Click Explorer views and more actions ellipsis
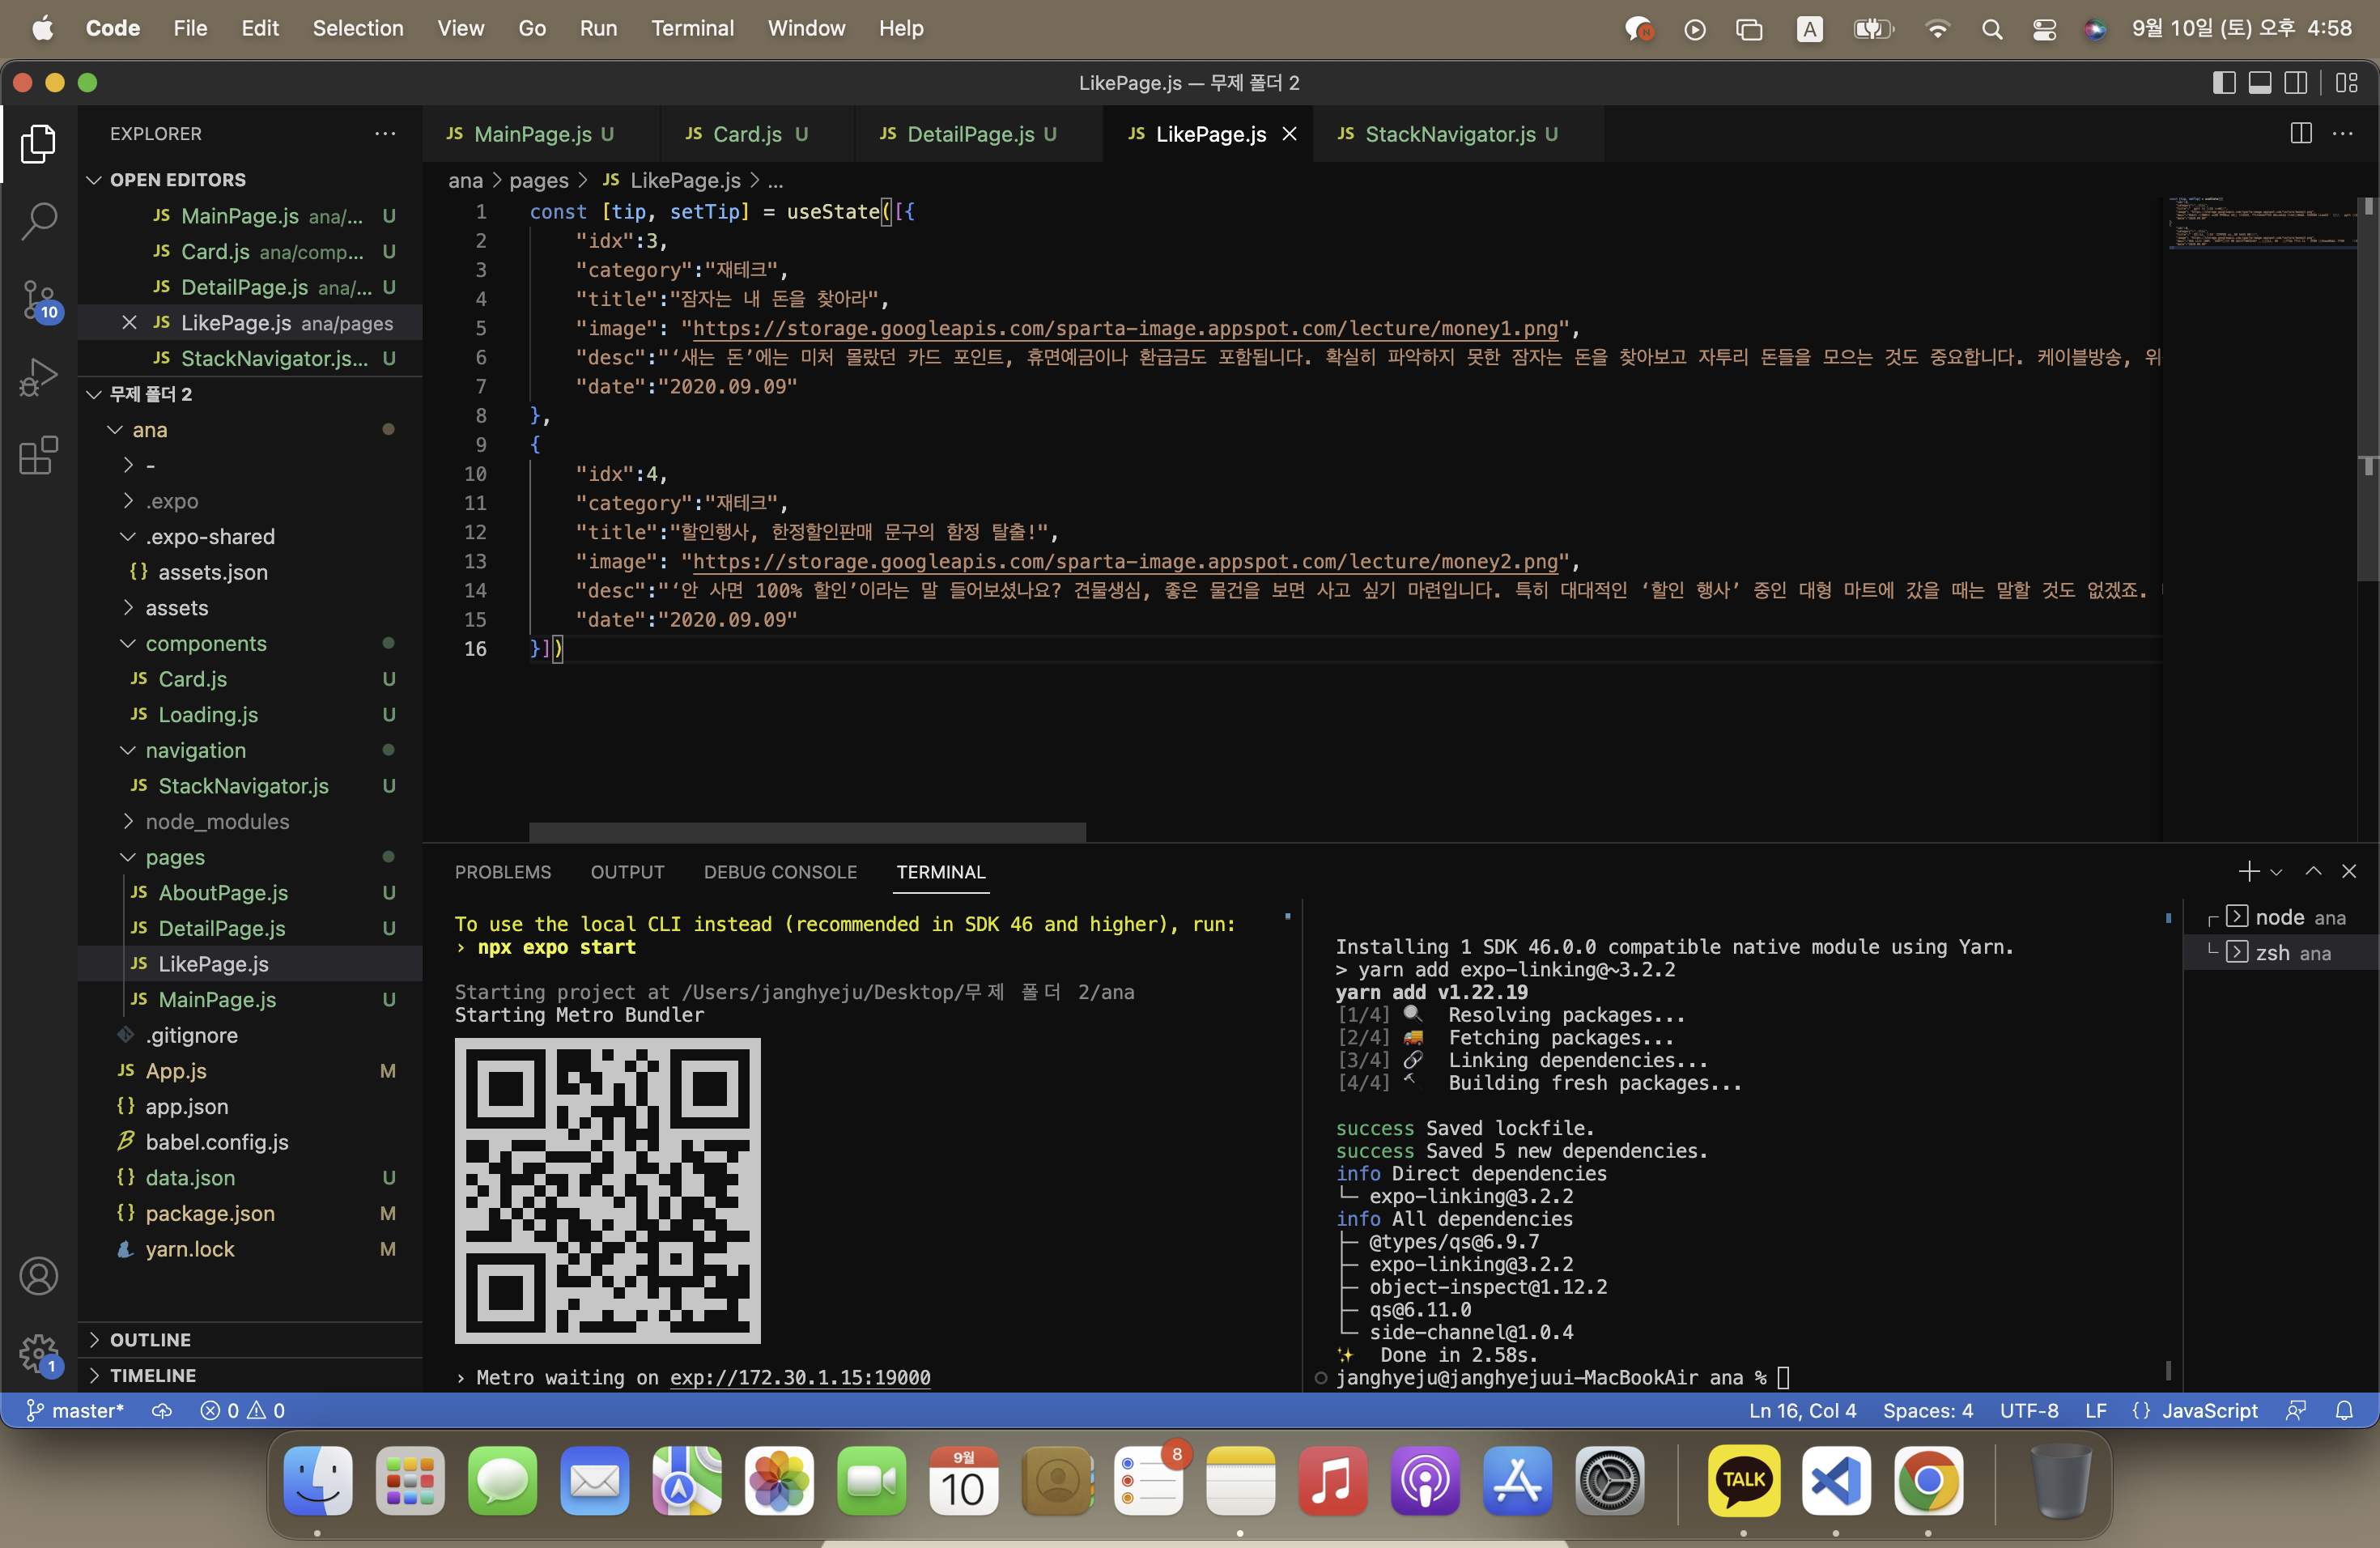The image size is (2380, 1548). 385,134
